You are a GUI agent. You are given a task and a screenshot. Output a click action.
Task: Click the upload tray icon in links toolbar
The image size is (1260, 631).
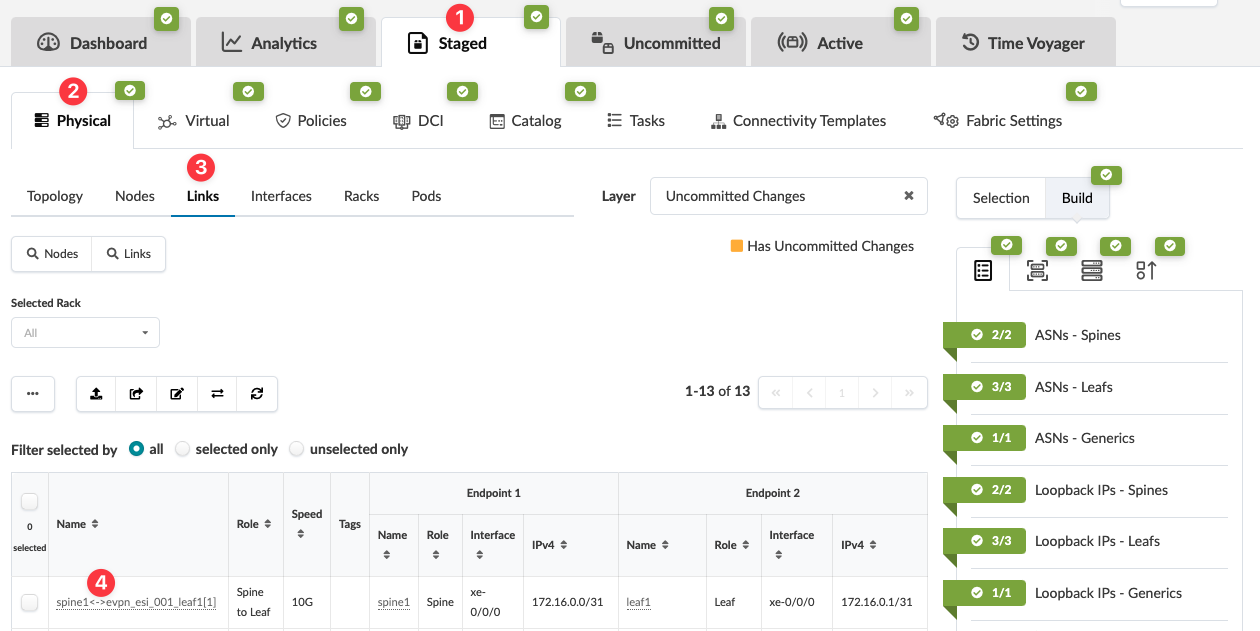coord(96,394)
